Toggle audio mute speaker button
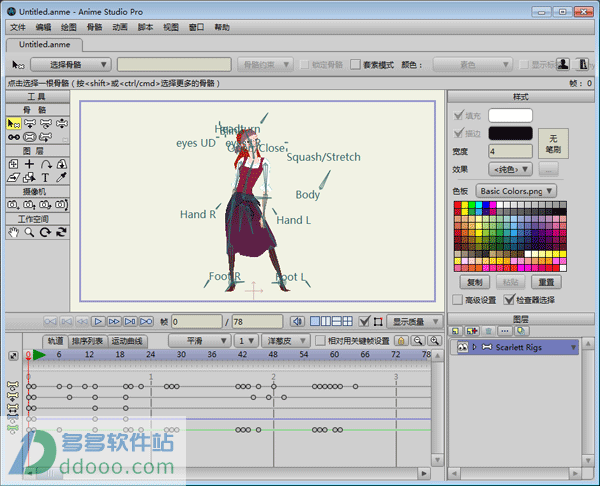Screen dimensions: 600x486 [297, 321]
